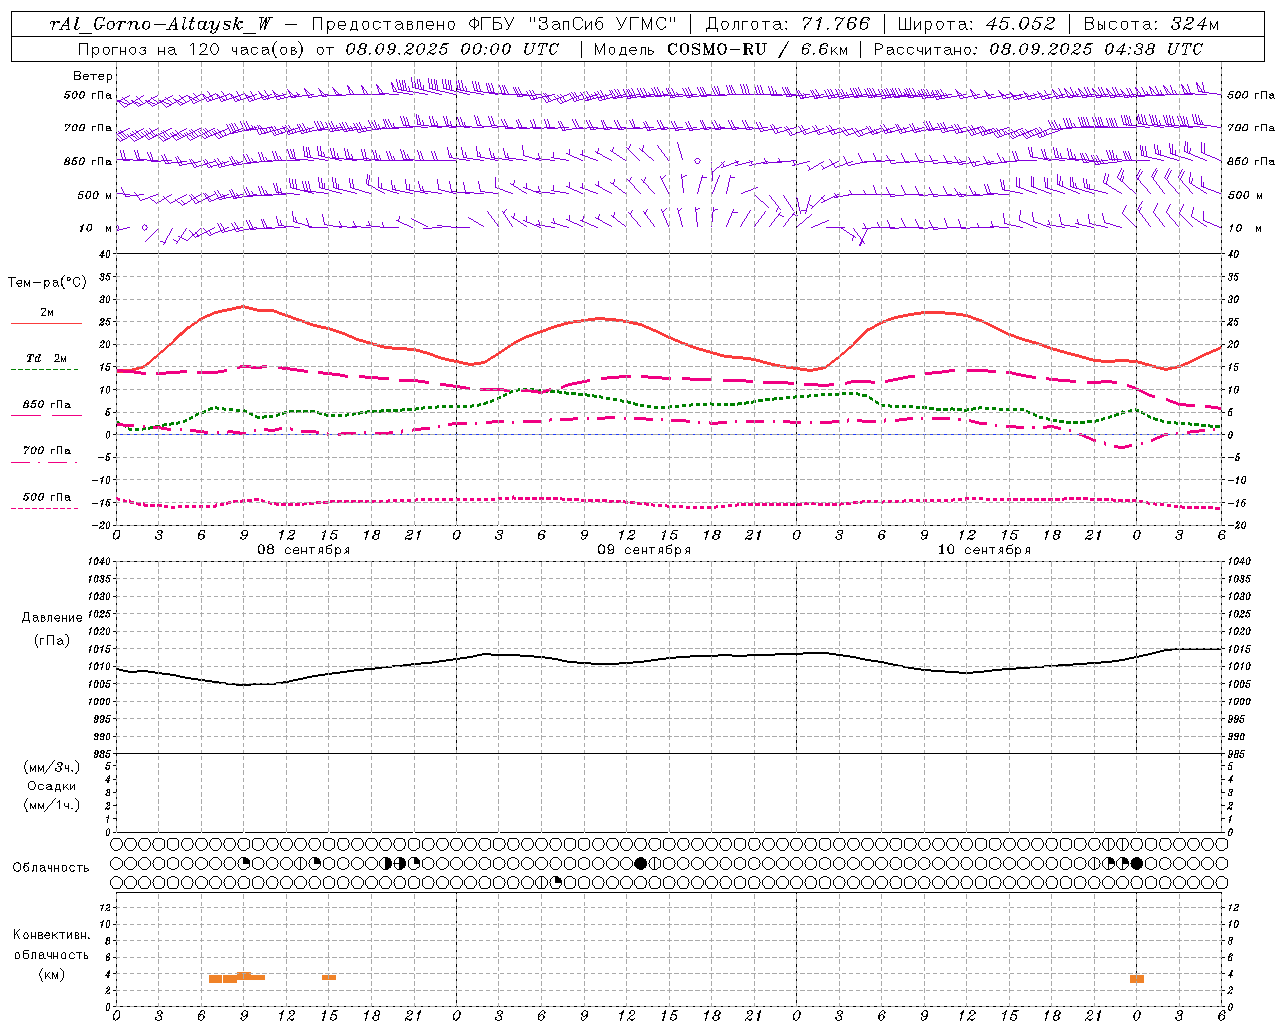Click the '(гПа)' pressure unit label
The height and width of the screenshot is (1024, 1280).
(x=52, y=640)
